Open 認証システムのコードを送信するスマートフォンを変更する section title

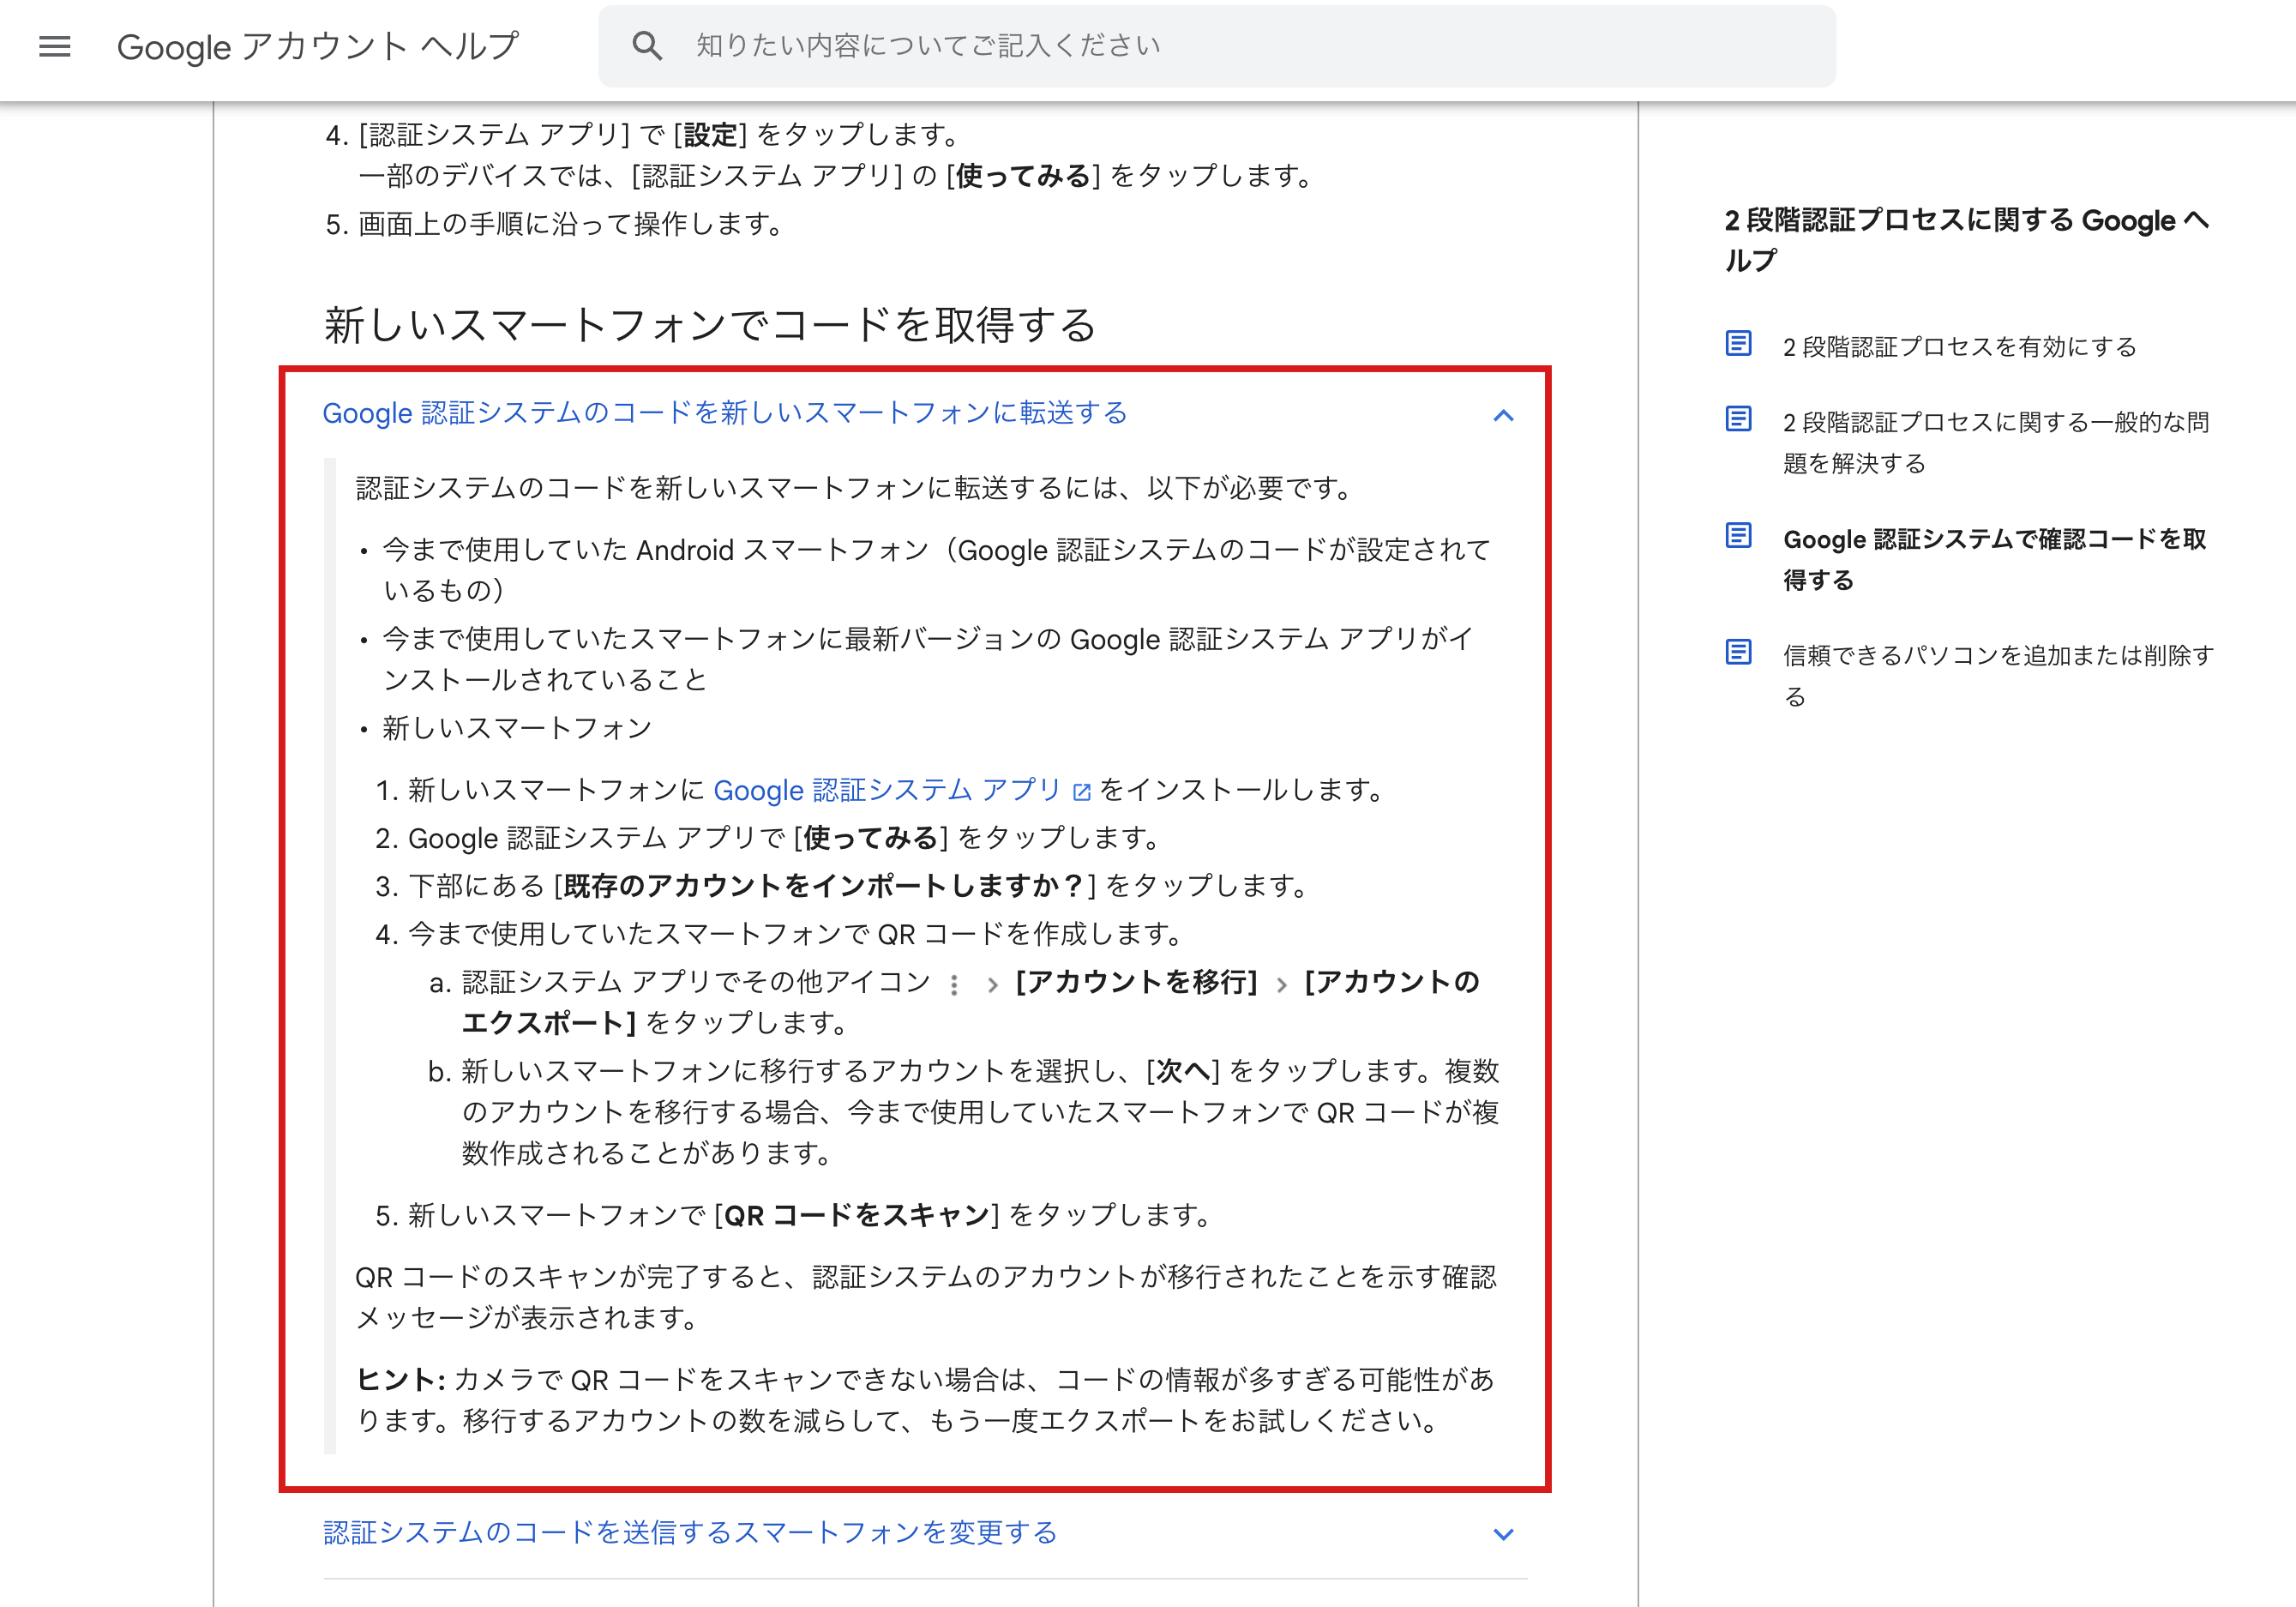coord(690,1532)
